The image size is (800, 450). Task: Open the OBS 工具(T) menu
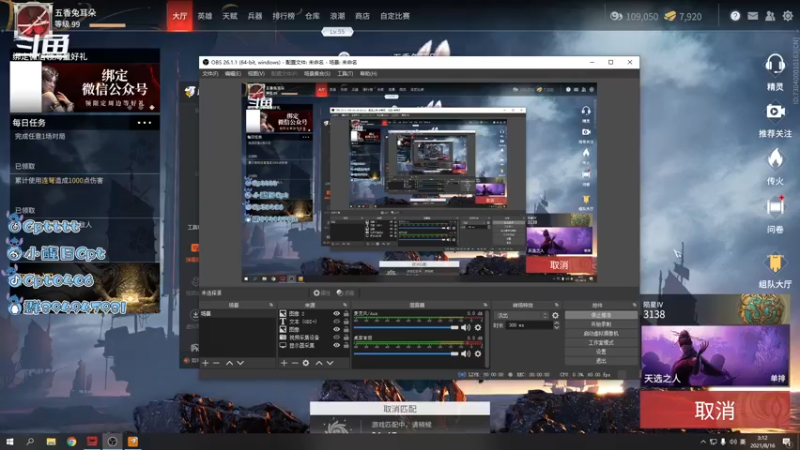345,74
